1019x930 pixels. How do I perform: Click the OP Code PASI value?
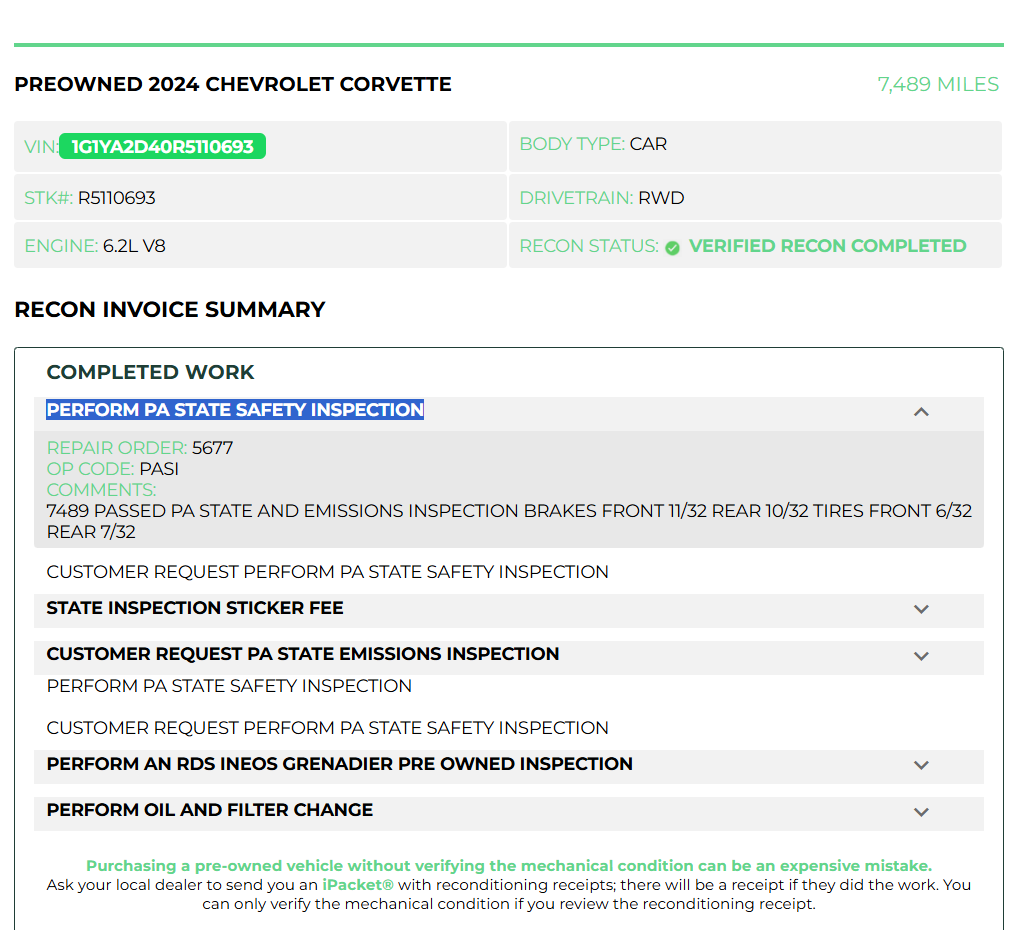click(159, 469)
